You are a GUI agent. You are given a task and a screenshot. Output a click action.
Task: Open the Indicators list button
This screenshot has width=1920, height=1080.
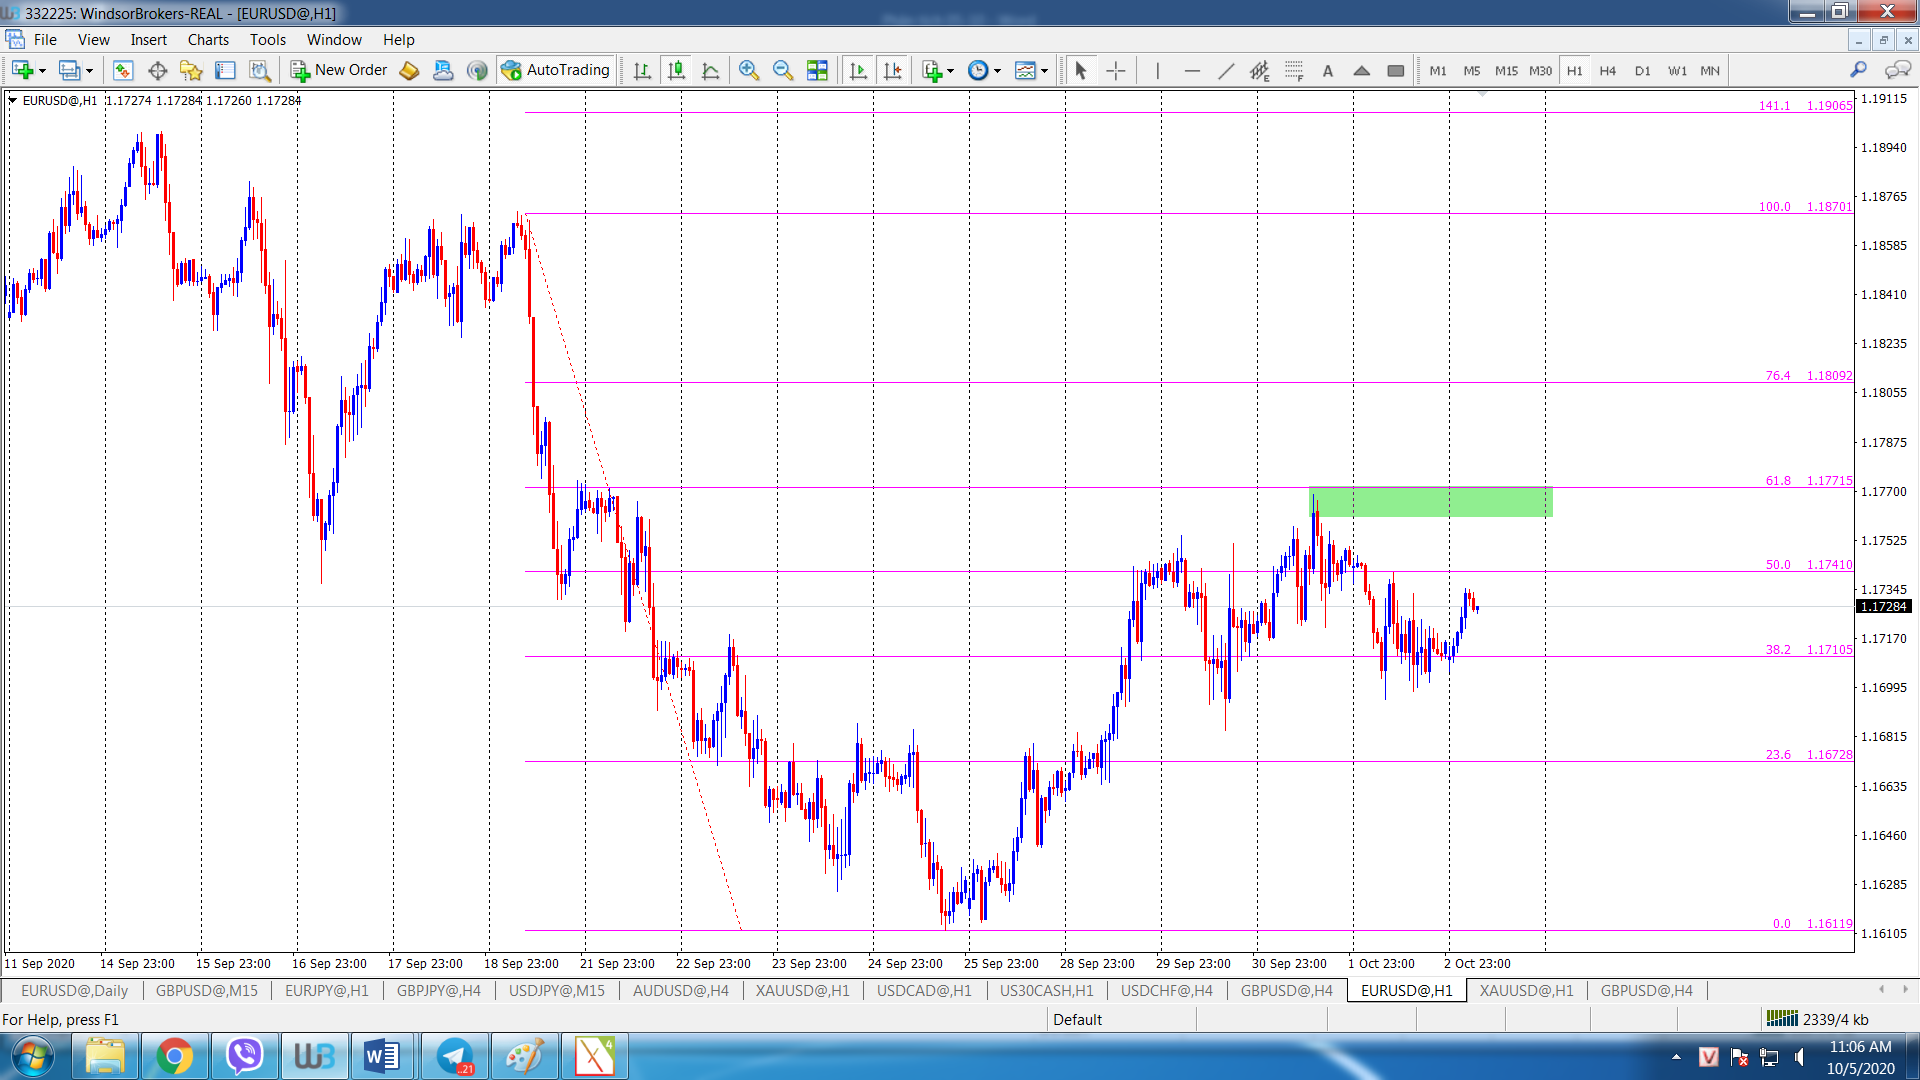(931, 70)
